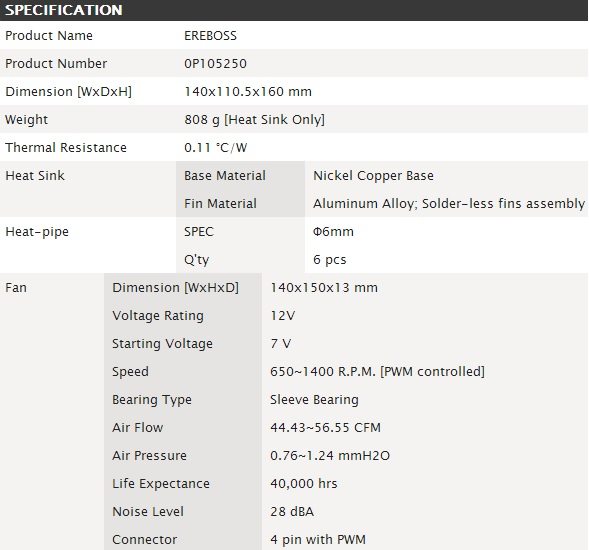The image size is (589, 550).
Task: Click the Thermal Resistance label
Action: 66,148
